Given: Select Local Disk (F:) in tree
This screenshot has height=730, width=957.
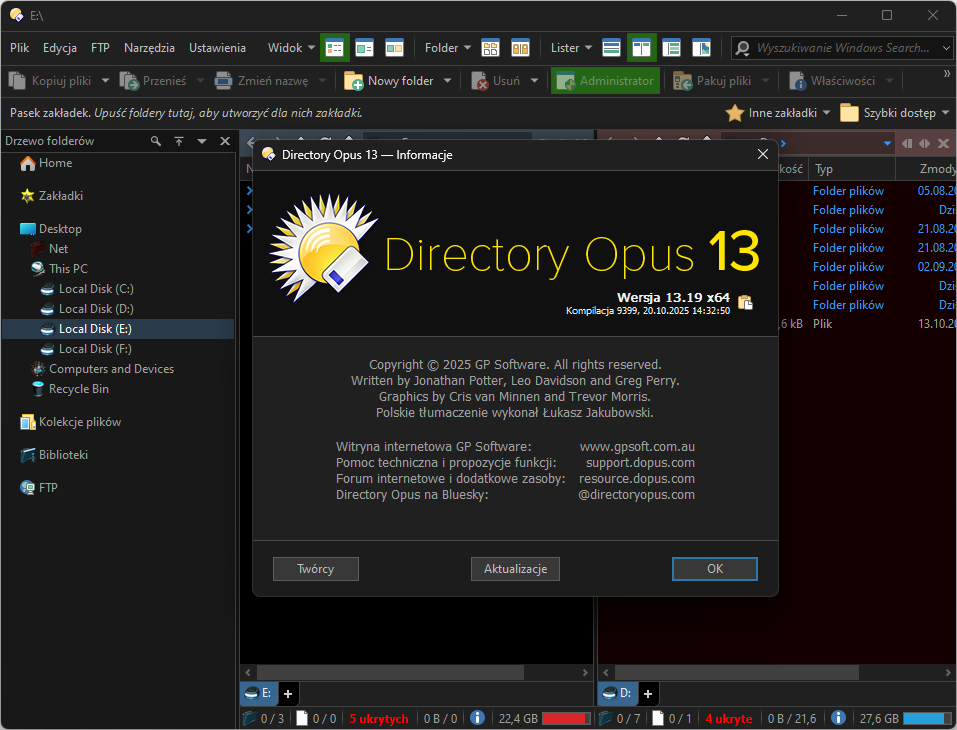Looking at the screenshot, I should (x=87, y=349).
